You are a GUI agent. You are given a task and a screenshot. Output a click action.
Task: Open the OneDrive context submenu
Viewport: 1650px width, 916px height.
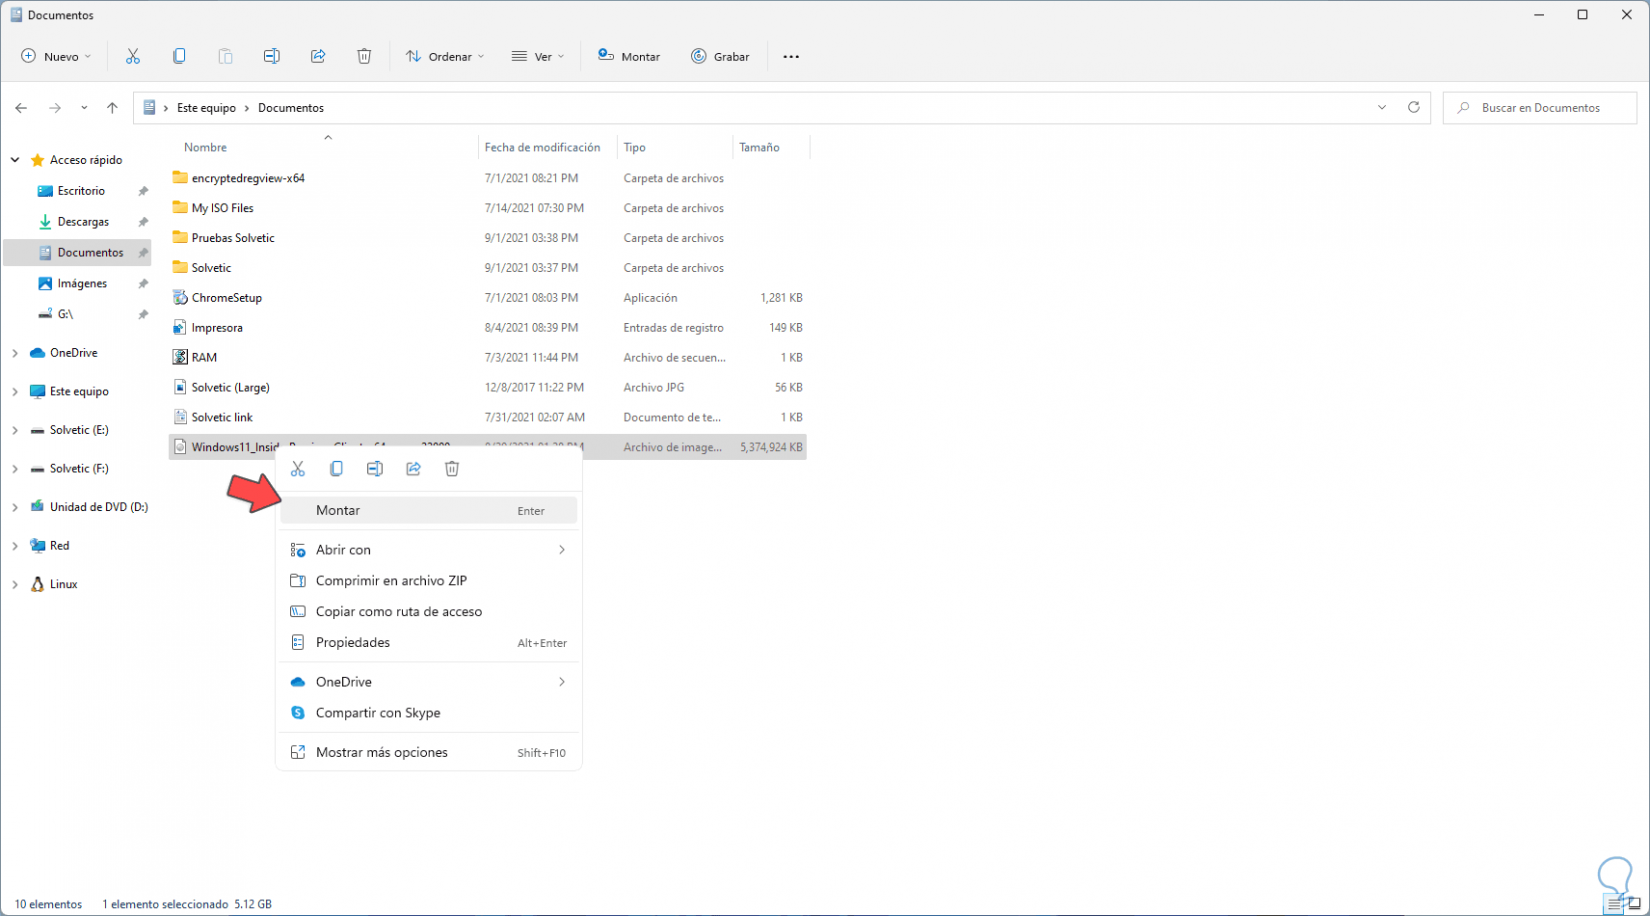(x=429, y=682)
